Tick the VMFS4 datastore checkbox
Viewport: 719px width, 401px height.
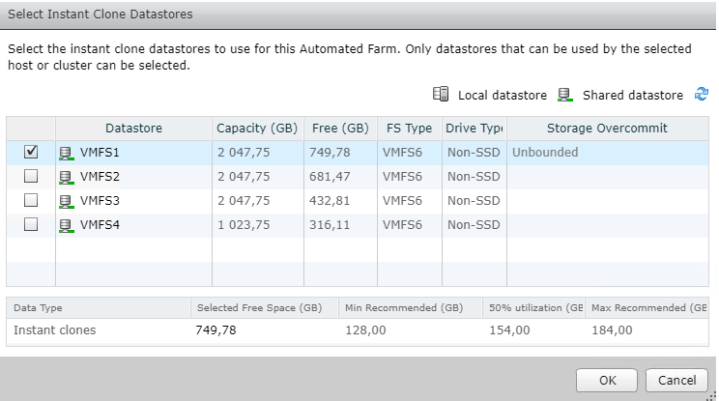tap(30, 222)
